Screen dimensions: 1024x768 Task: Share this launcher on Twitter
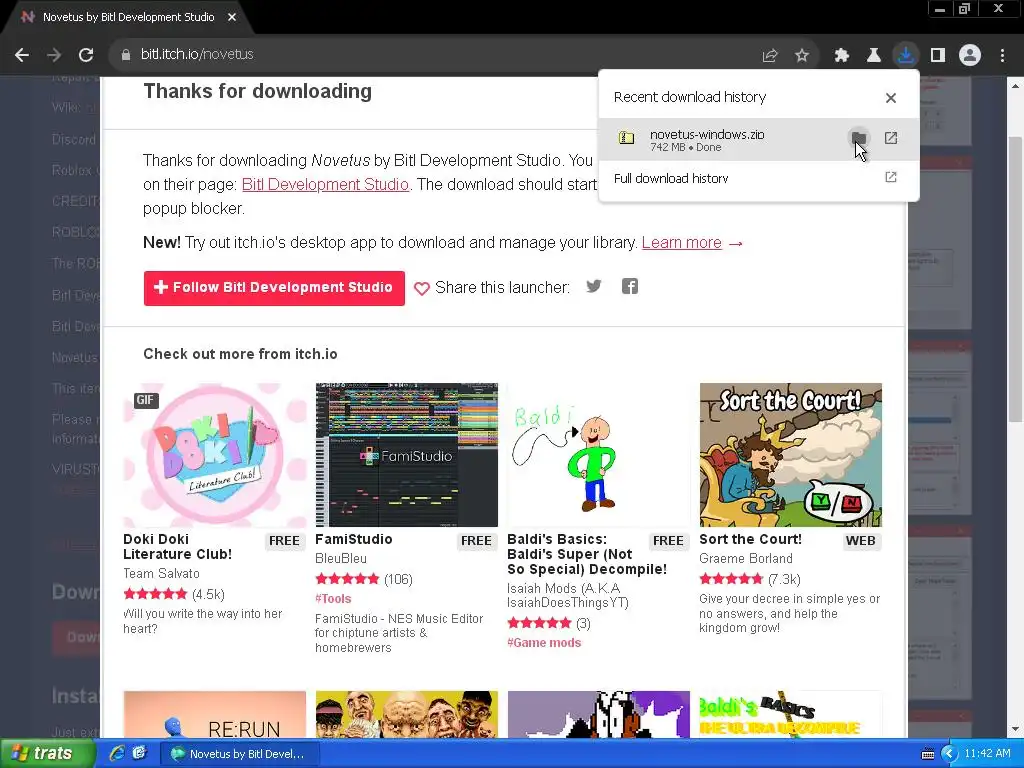click(x=594, y=287)
